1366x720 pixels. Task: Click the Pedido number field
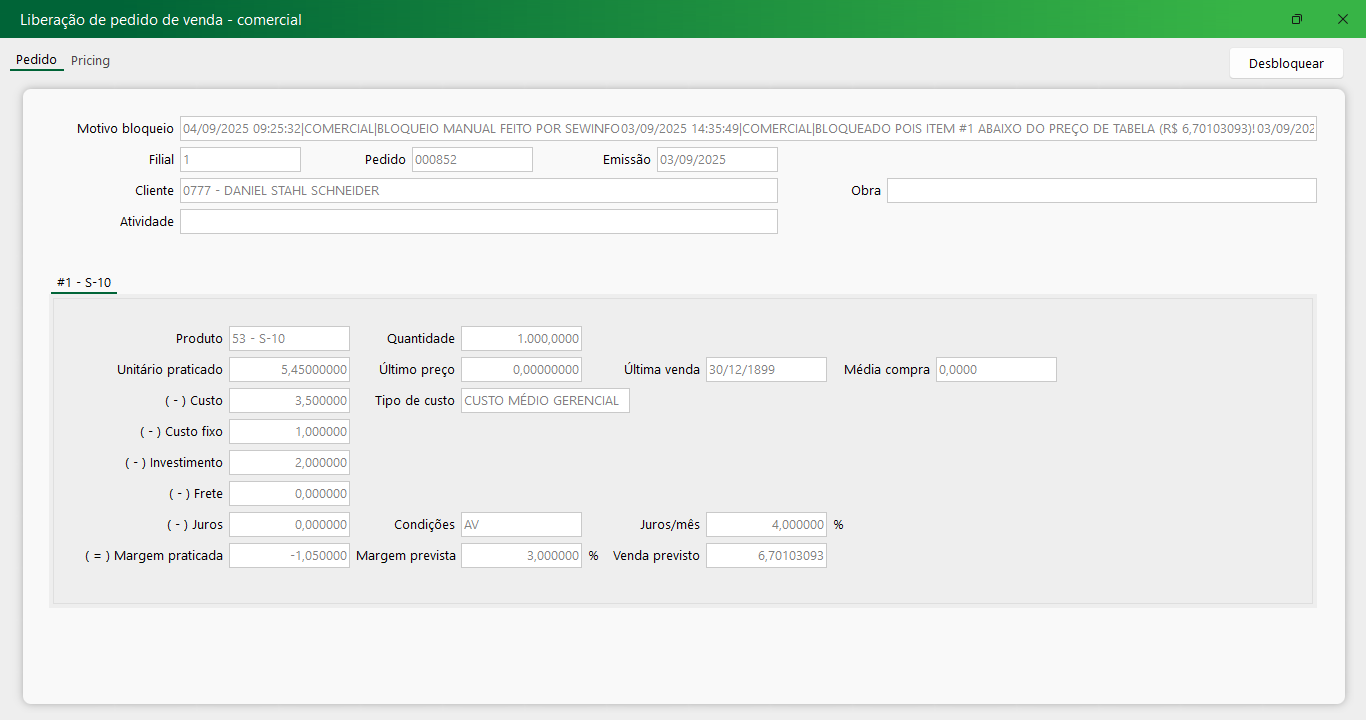tap(472, 160)
